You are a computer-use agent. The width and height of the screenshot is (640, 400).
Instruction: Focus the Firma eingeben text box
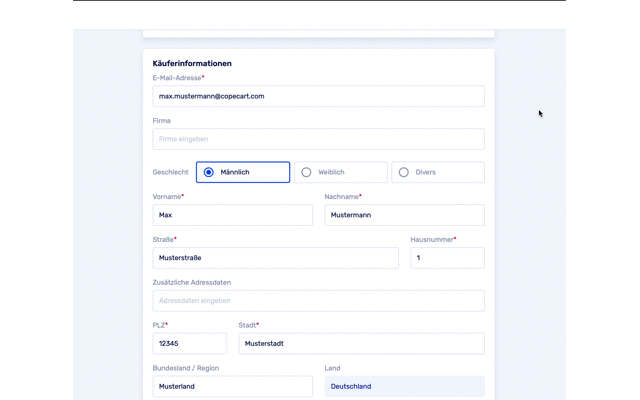(x=318, y=139)
